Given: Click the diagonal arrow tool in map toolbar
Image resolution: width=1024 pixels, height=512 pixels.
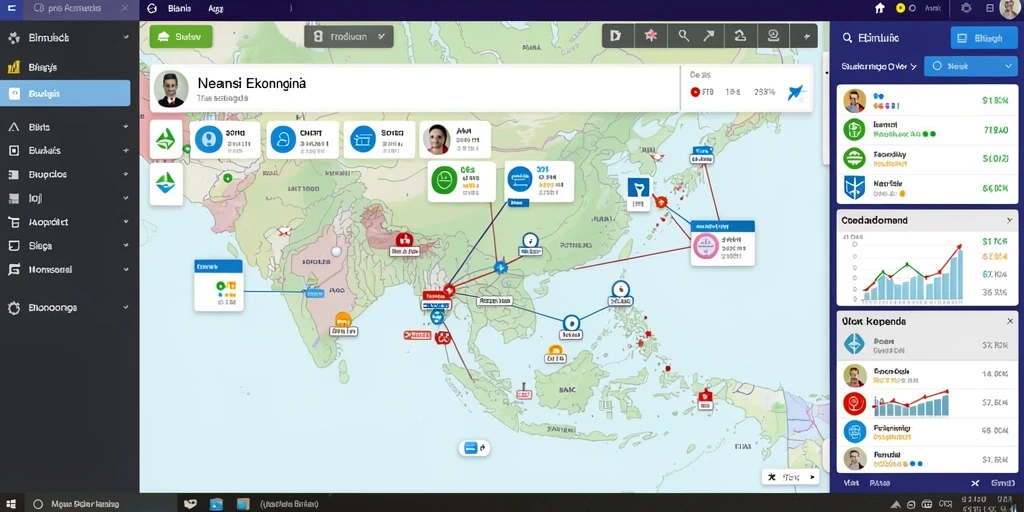Looking at the screenshot, I should (x=709, y=36).
